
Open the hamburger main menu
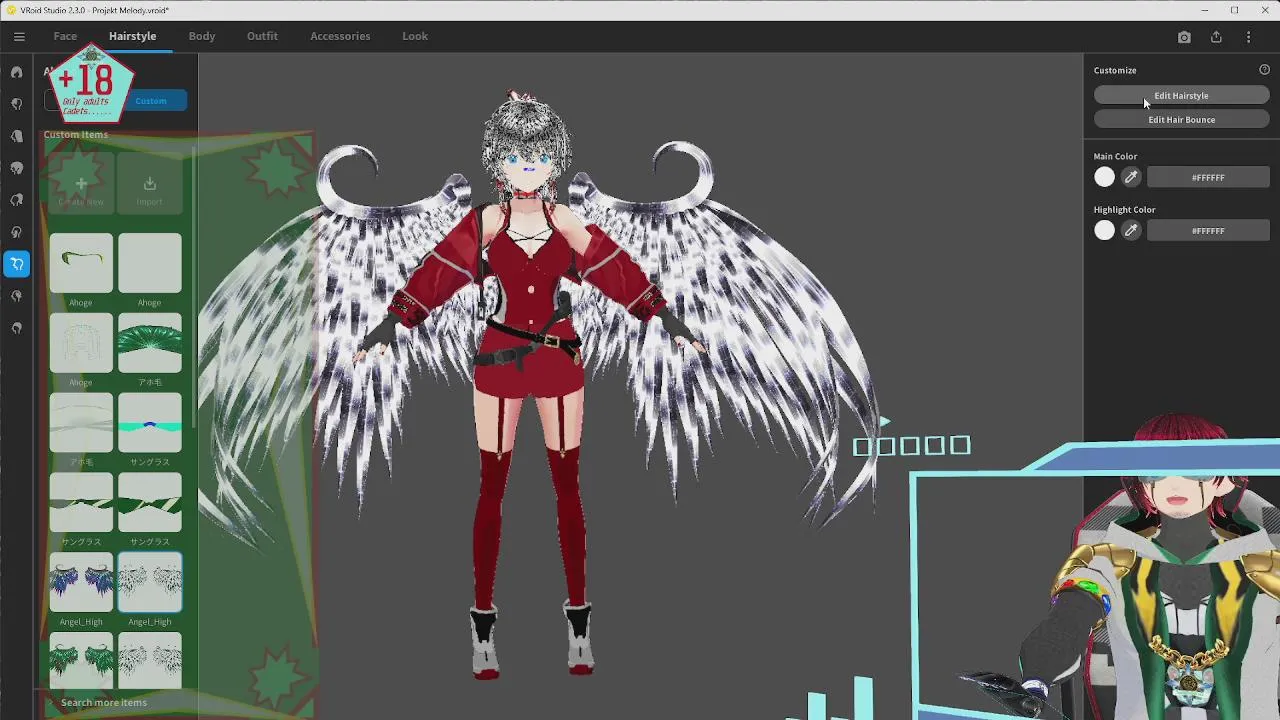pyautogui.click(x=19, y=36)
